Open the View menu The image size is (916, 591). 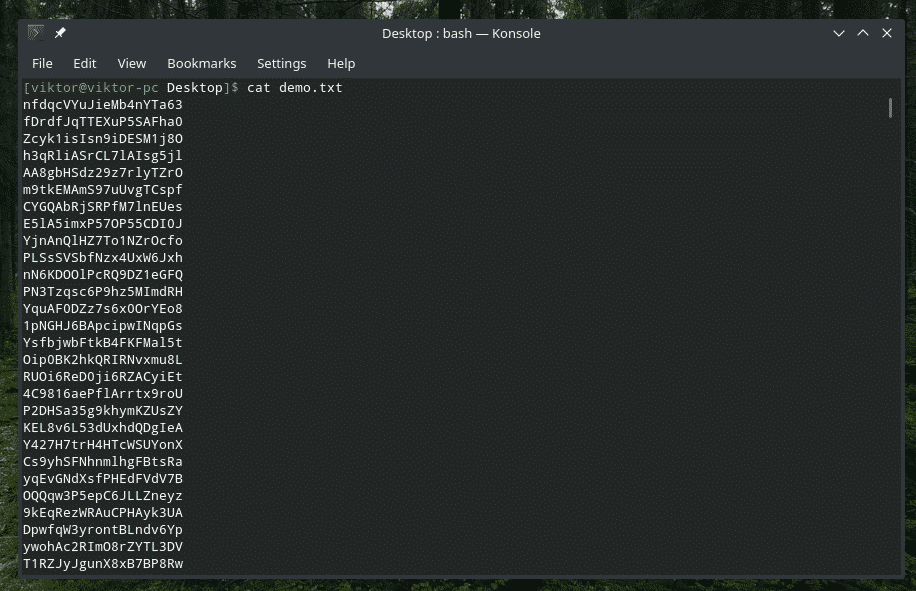coord(131,63)
